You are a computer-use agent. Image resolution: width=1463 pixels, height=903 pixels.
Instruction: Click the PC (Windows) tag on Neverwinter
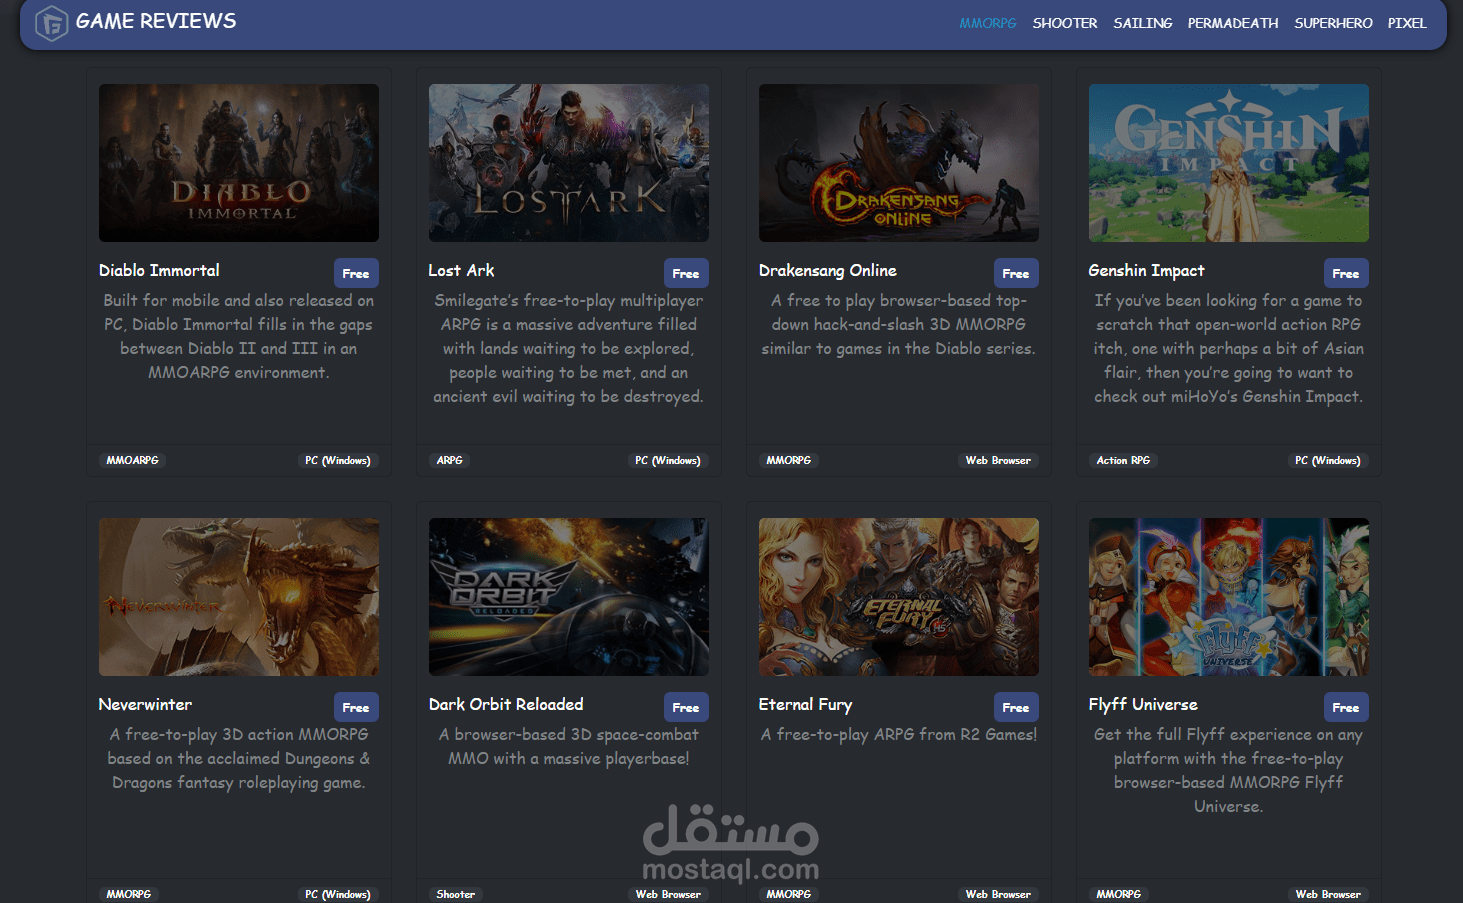coord(338,894)
